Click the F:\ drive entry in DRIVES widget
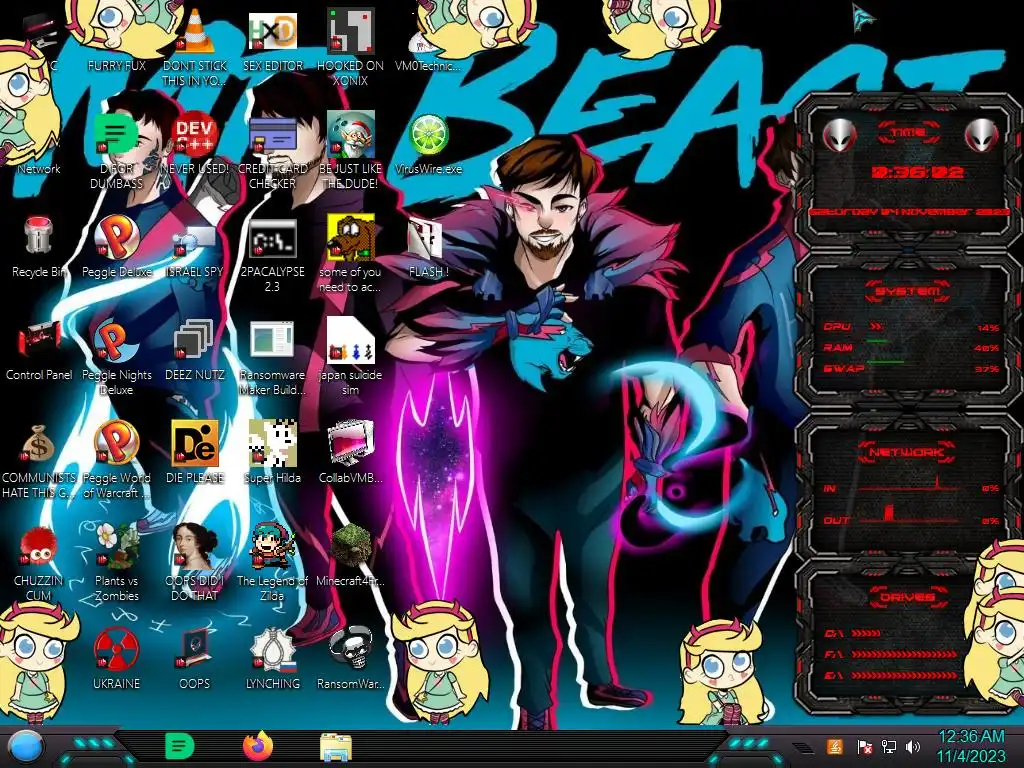 coord(891,654)
